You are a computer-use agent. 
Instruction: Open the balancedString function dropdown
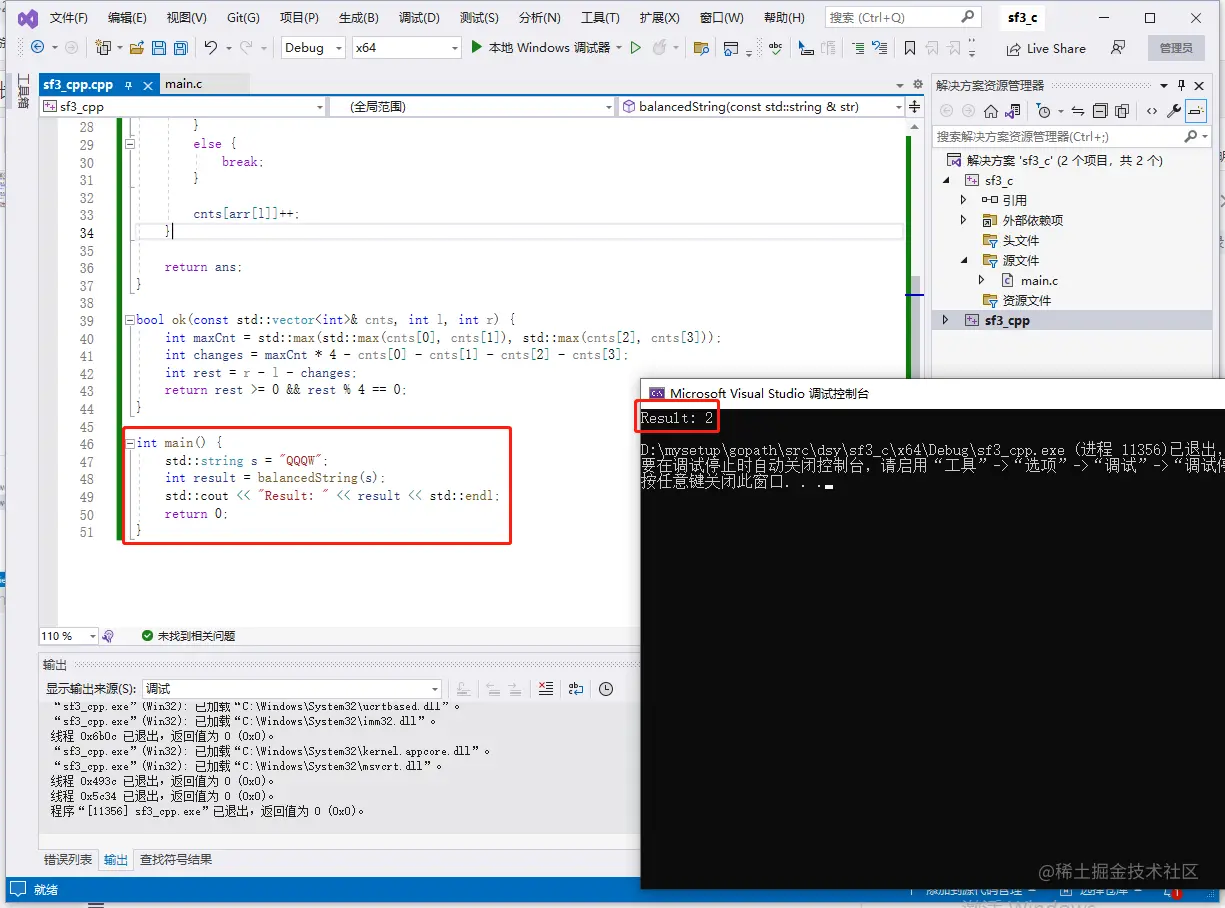pyautogui.click(x=898, y=106)
